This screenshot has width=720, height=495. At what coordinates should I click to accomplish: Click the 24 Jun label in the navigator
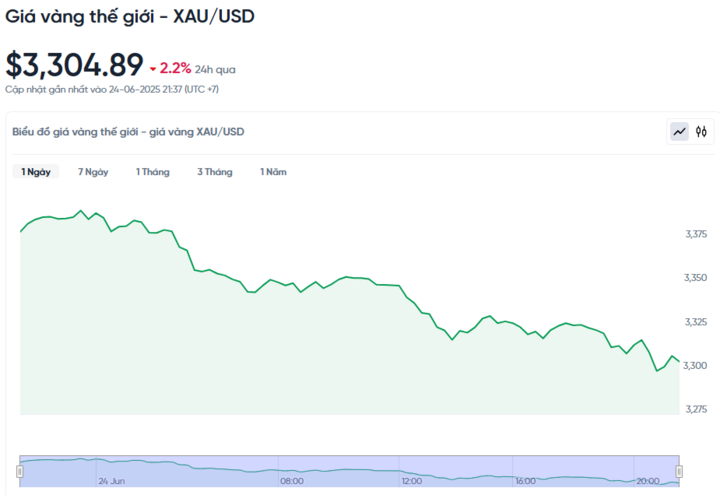coord(112,481)
